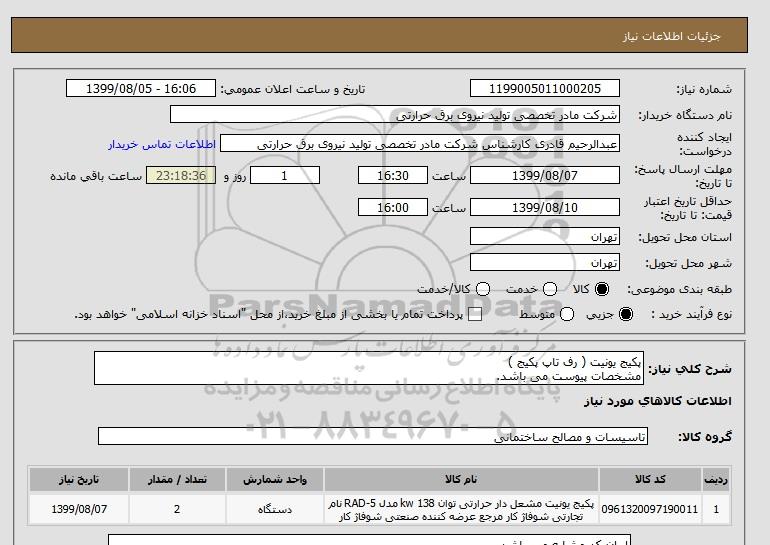Click the واحد شمارش column header

pos(275,479)
